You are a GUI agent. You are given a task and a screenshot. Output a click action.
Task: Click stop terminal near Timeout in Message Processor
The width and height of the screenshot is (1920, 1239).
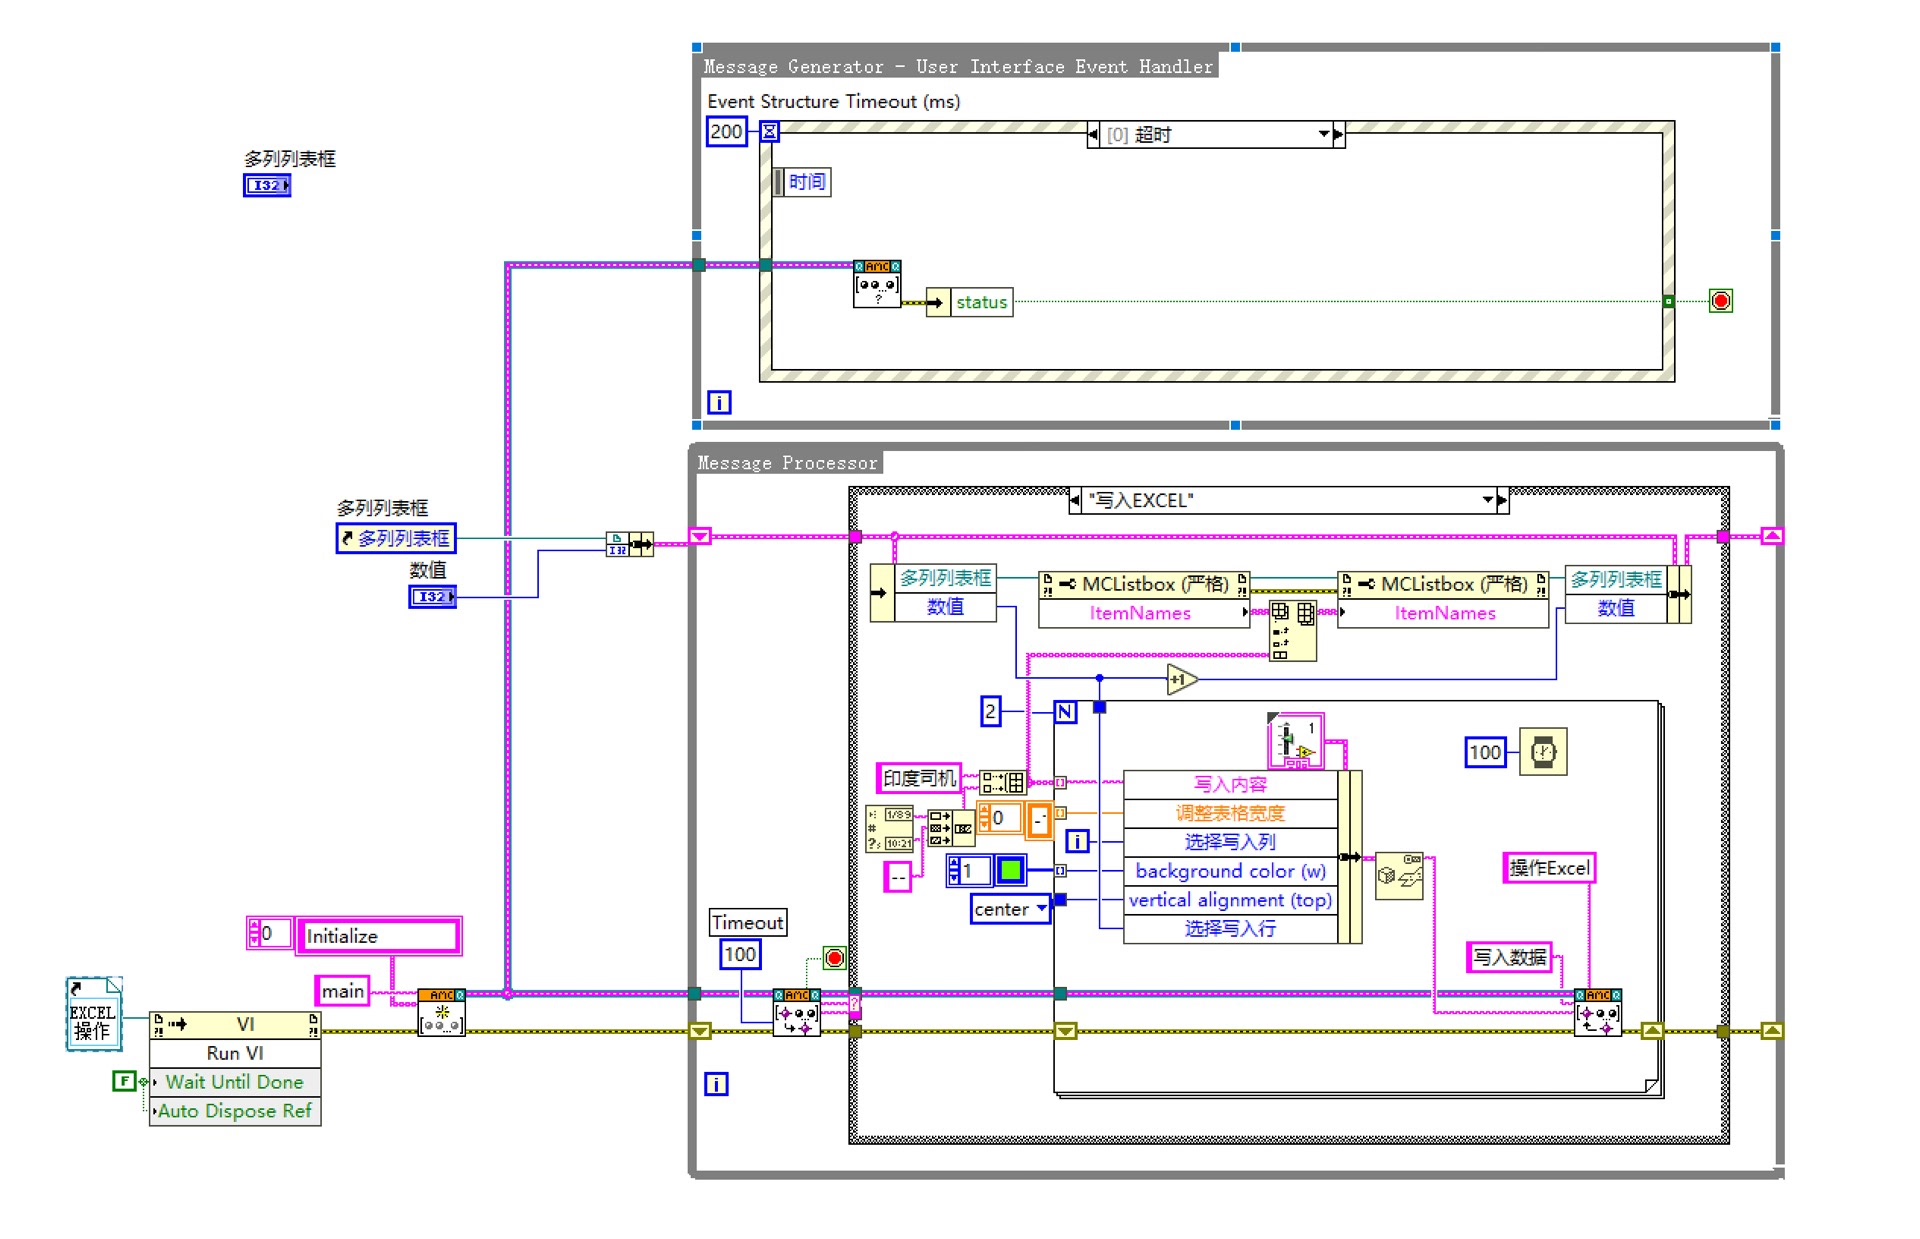pyautogui.click(x=834, y=958)
